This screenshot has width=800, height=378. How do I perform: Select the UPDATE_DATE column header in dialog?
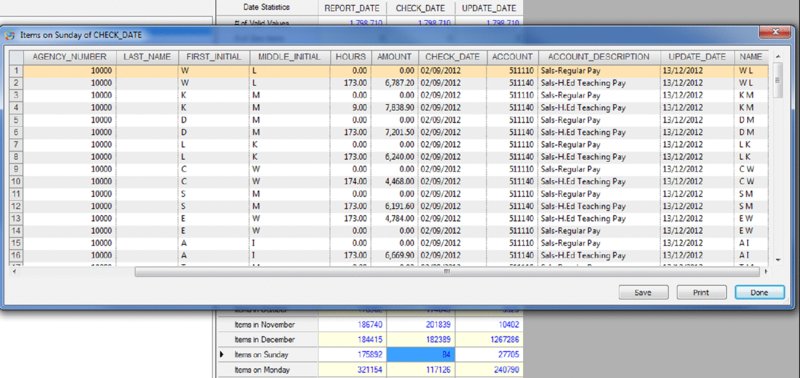(x=697, y=57)
